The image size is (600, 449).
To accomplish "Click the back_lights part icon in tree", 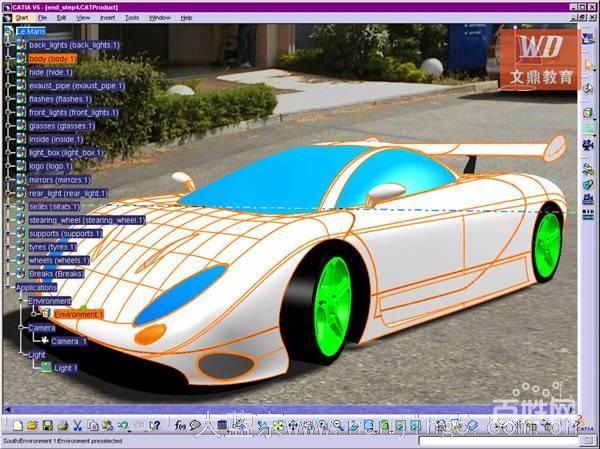I will pos(21,45).
